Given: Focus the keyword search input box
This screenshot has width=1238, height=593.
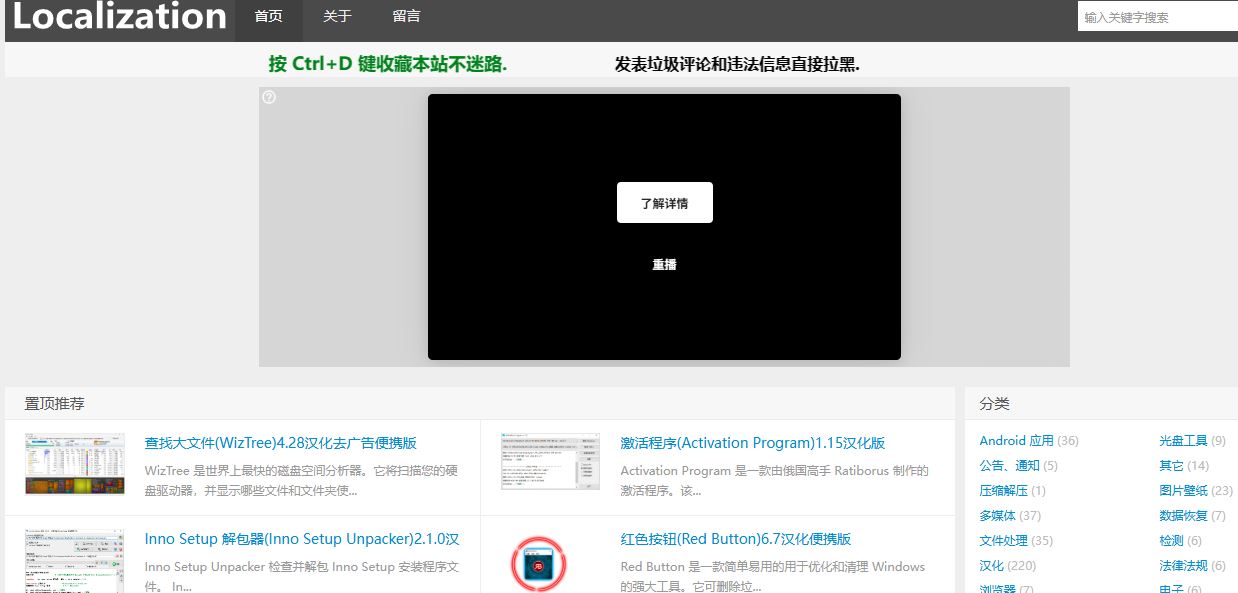Looking at the screenshot, I should [x=1157, y=17].
